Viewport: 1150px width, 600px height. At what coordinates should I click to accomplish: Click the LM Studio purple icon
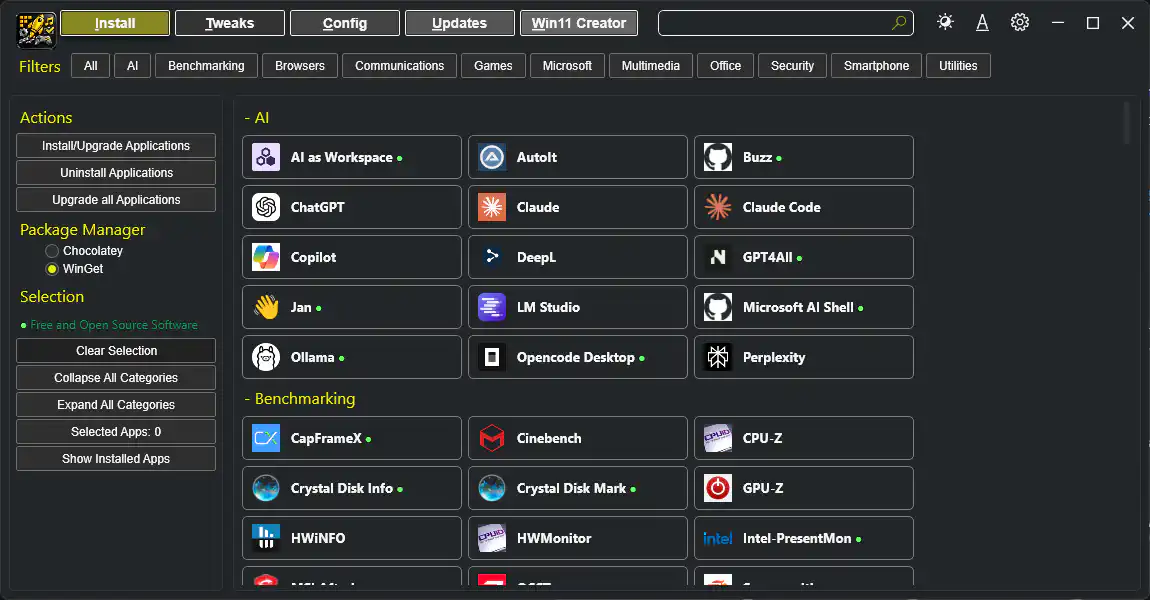pyautogui.click(x=491, y=307)
